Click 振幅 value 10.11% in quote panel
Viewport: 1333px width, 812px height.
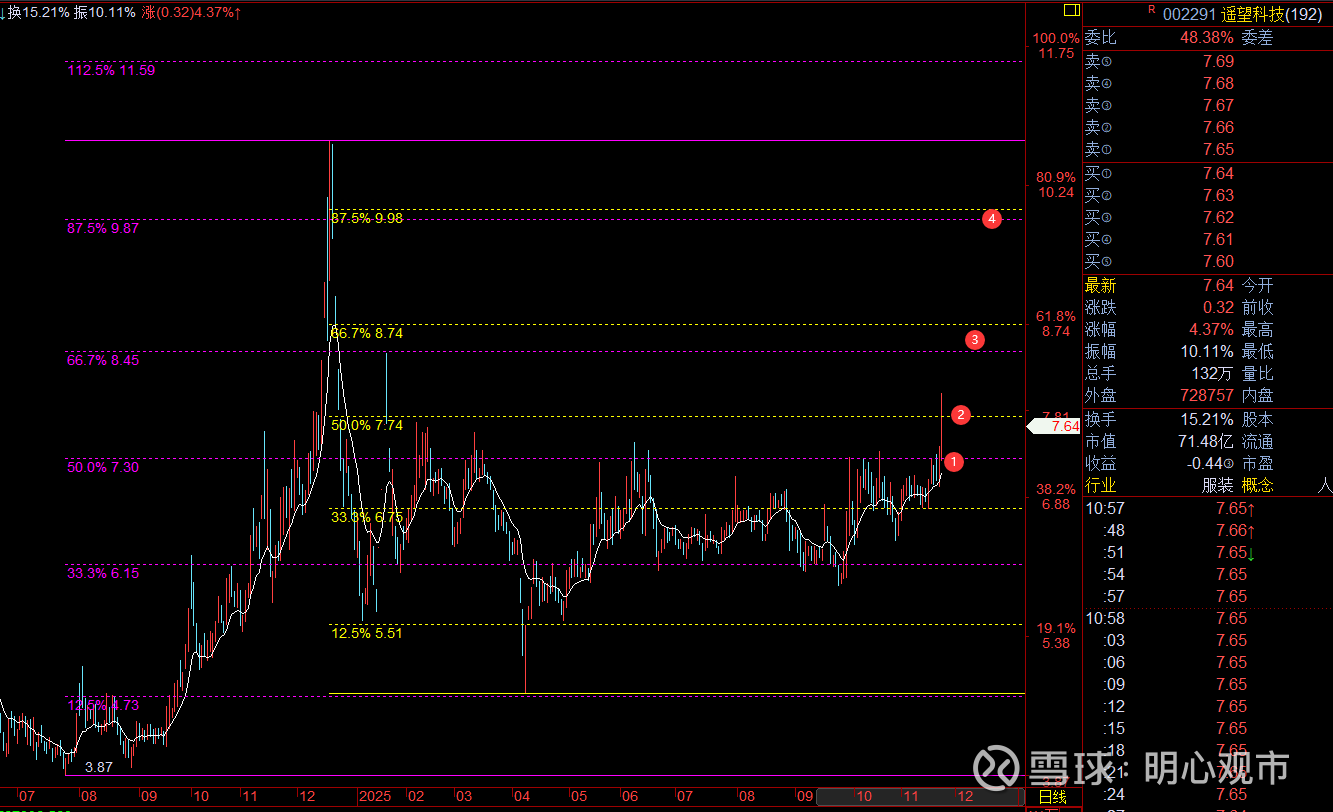point(1207,352)
